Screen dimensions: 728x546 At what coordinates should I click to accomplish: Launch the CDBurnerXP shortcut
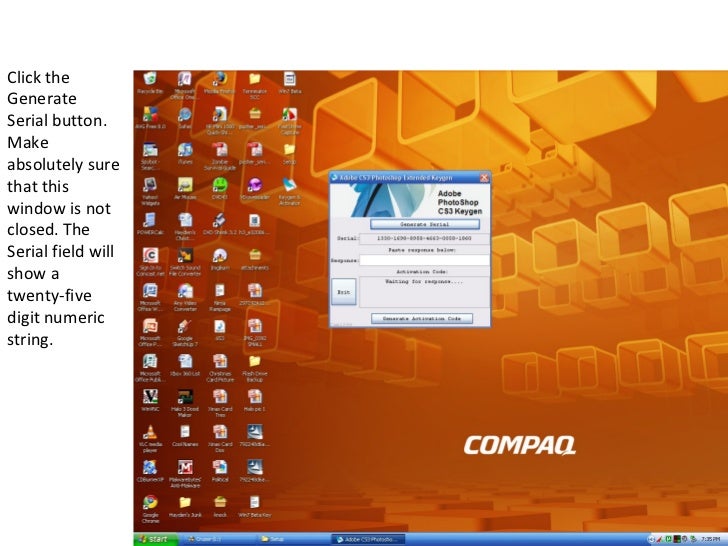150,471
